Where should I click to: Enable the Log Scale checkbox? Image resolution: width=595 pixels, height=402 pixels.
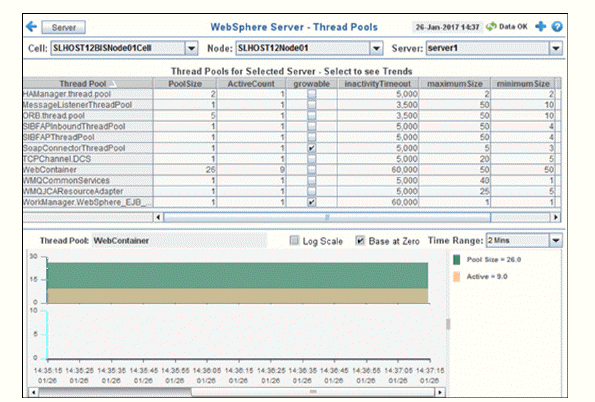294,240
